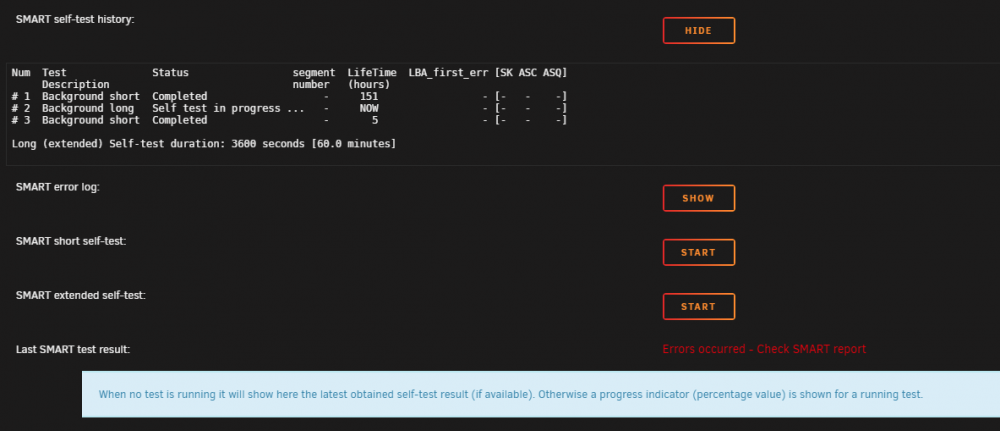Select 'Self test in progress ...' status
This screenshot has width=1000, height=431.
point(228,108)
